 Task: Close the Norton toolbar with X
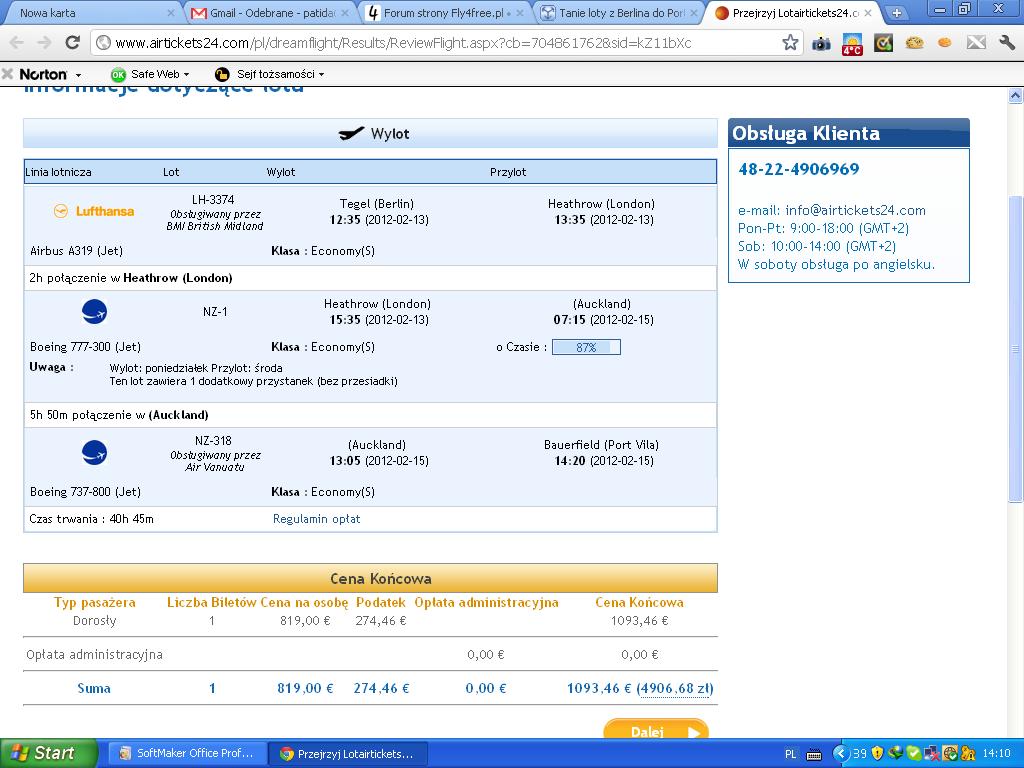(7, 74)
